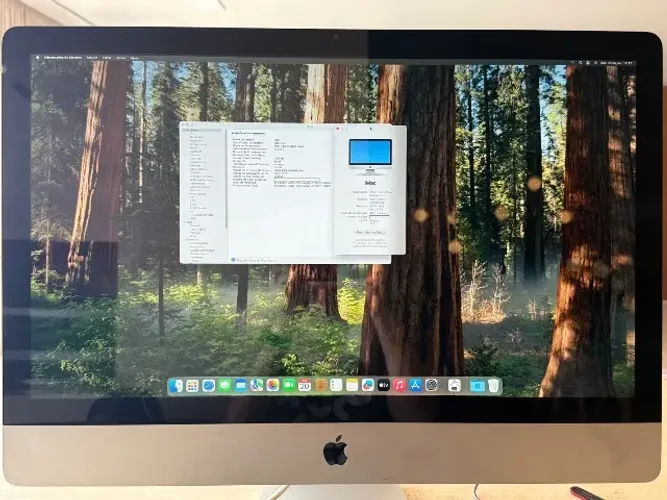The image size is (667, 500).
Task: Open the Reminders app in the dock
Action: (336, 386)
